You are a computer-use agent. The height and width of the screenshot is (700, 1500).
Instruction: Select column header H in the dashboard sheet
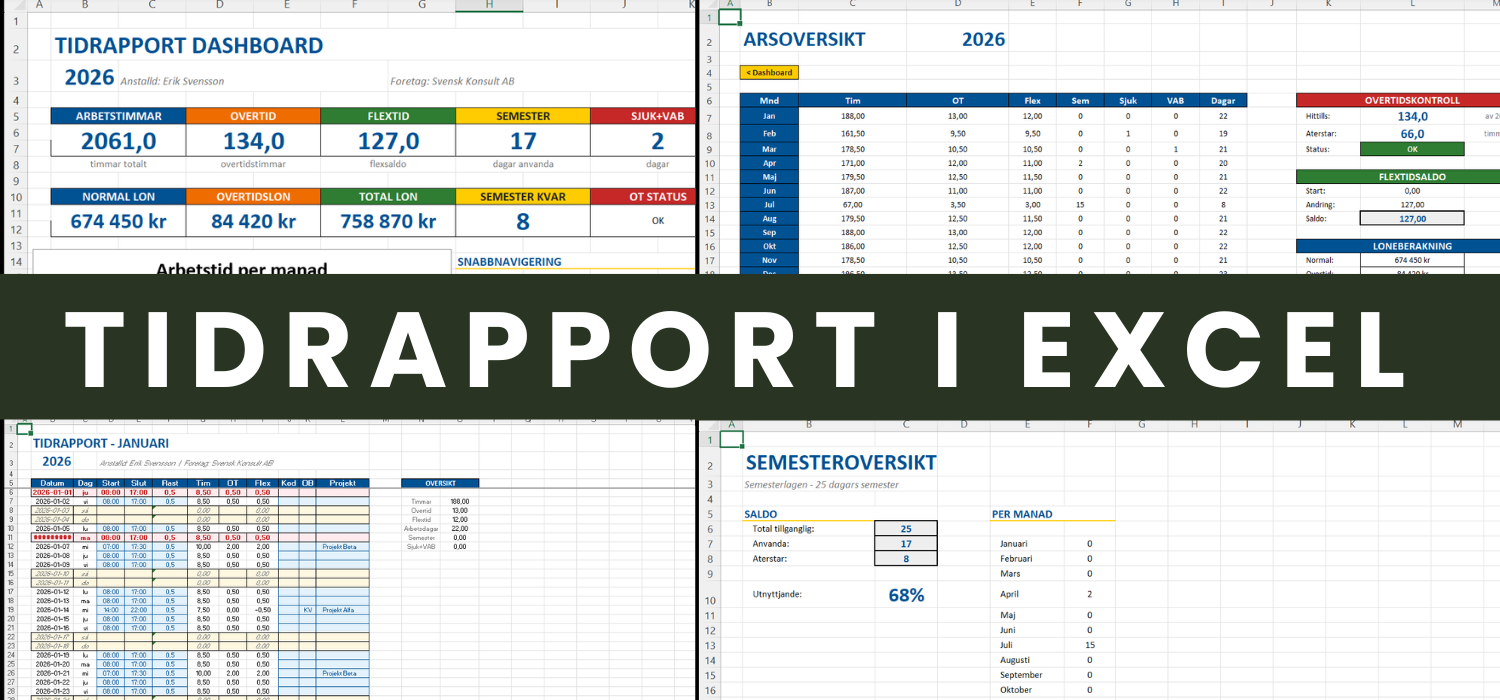pos(488,6)
